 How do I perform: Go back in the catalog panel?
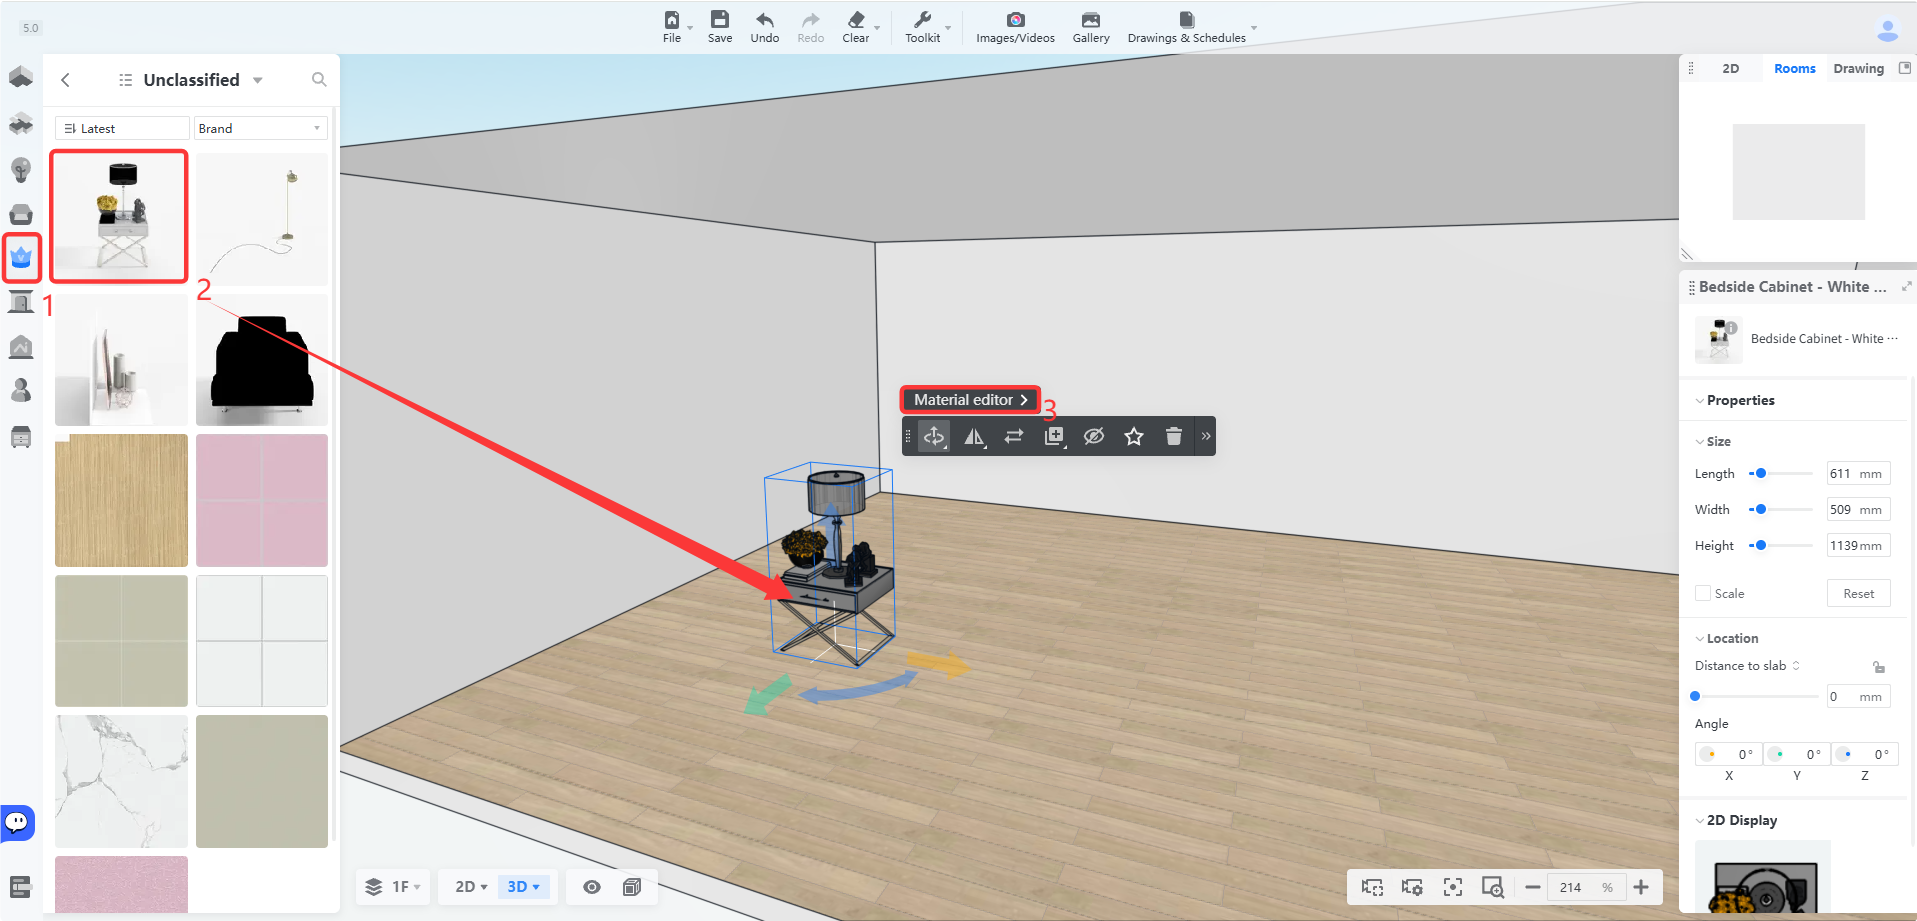[x=66, y=80]
